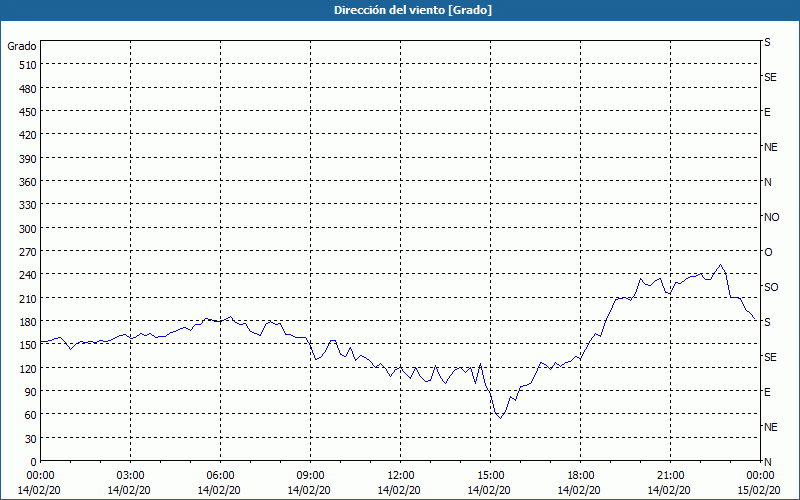
Task: Click the "Grado" unit label on the left axis
Action: point(22,46)
